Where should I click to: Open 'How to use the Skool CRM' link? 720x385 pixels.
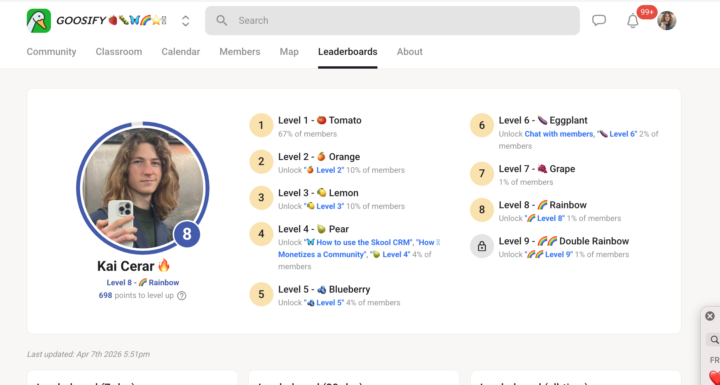point(359,242)
